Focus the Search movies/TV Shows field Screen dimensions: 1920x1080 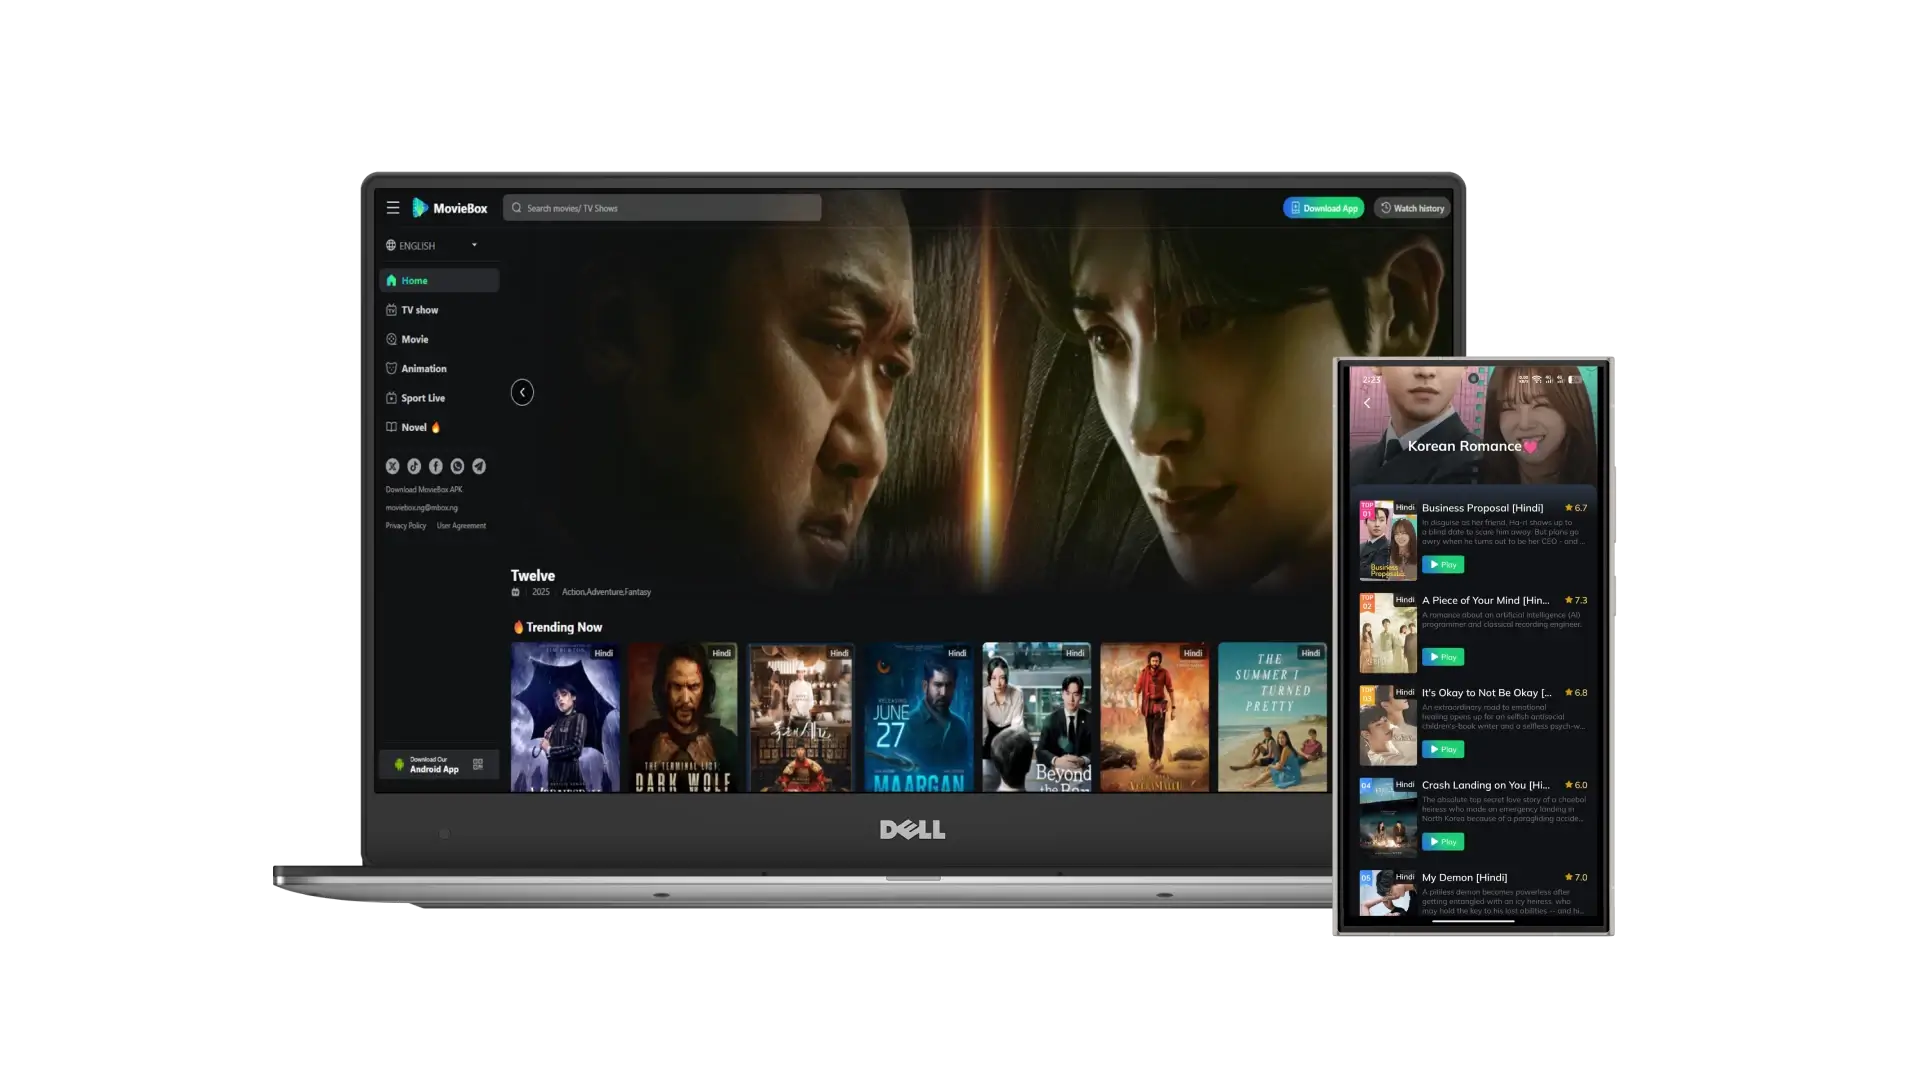click(662, 208)
